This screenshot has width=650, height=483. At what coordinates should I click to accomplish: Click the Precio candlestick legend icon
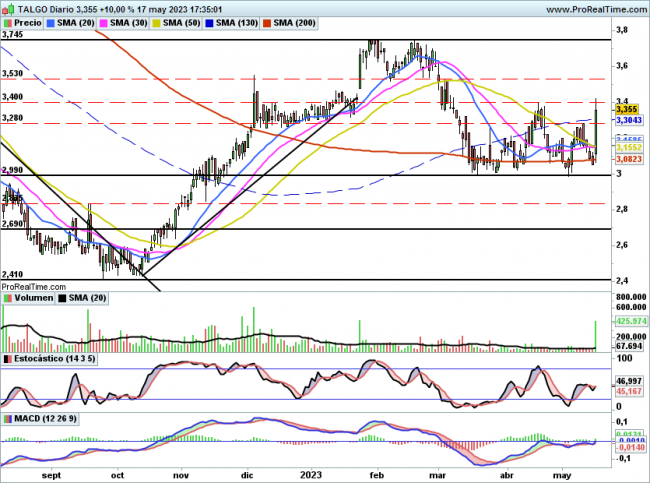(8, 22)
